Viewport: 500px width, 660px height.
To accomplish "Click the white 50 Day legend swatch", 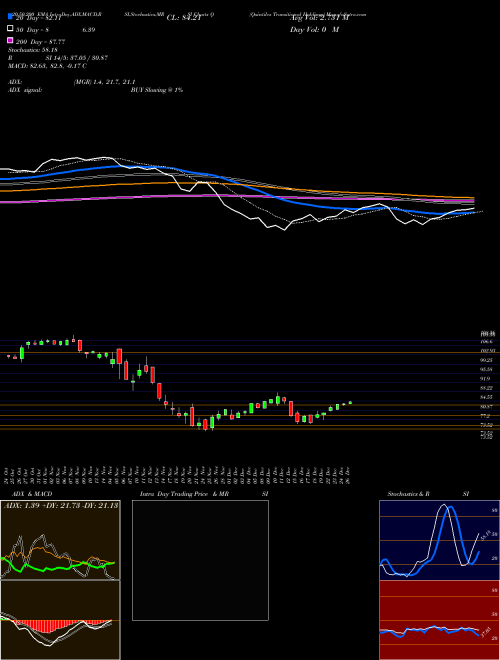I will click(x=11, y=29).
